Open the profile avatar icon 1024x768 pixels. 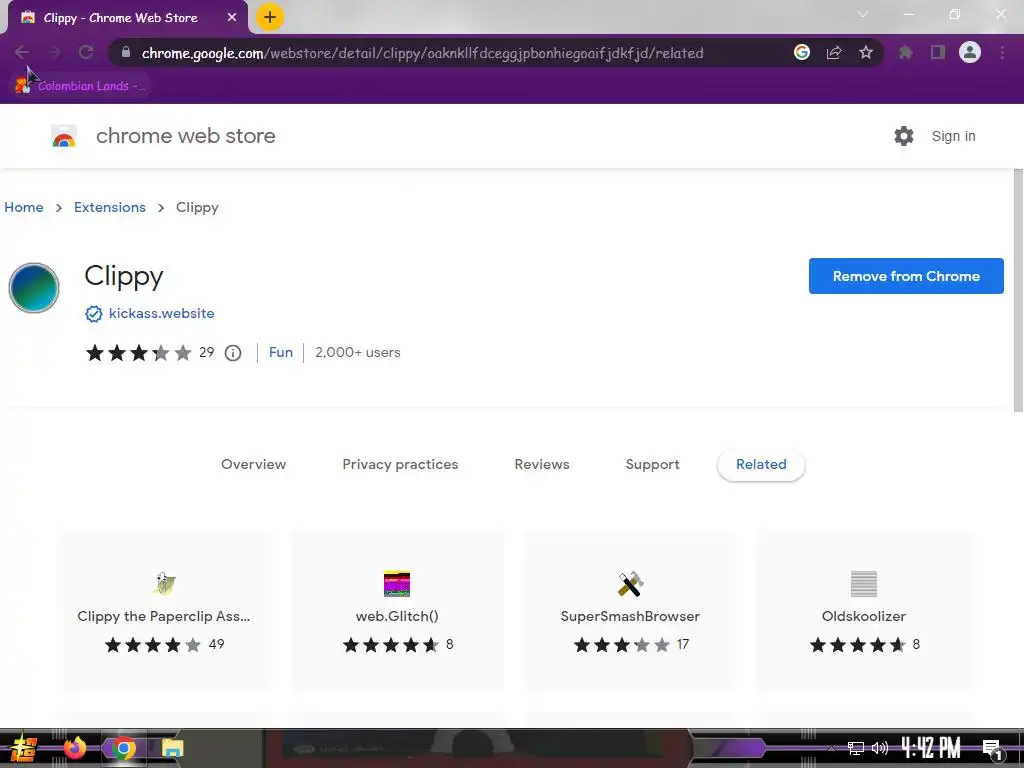(x=970, y=52)
